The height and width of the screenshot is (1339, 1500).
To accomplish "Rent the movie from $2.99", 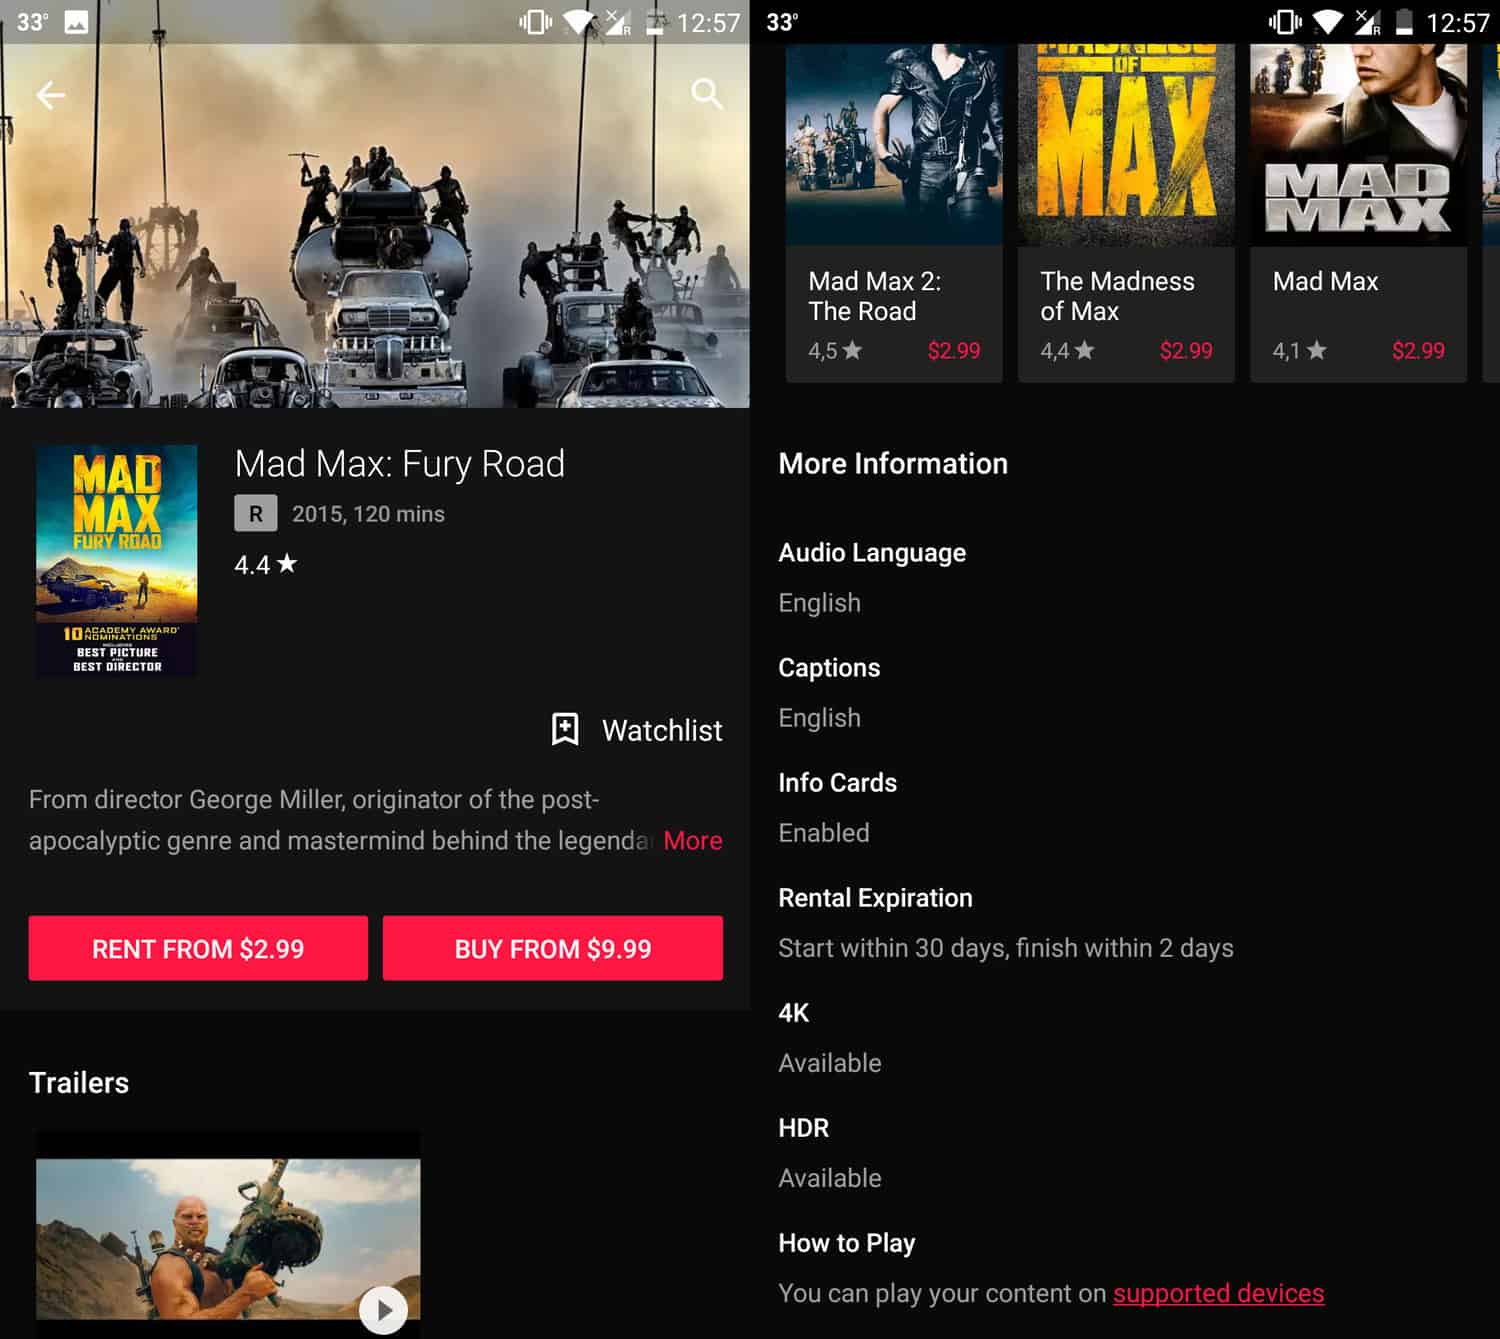I will point(198,948).
